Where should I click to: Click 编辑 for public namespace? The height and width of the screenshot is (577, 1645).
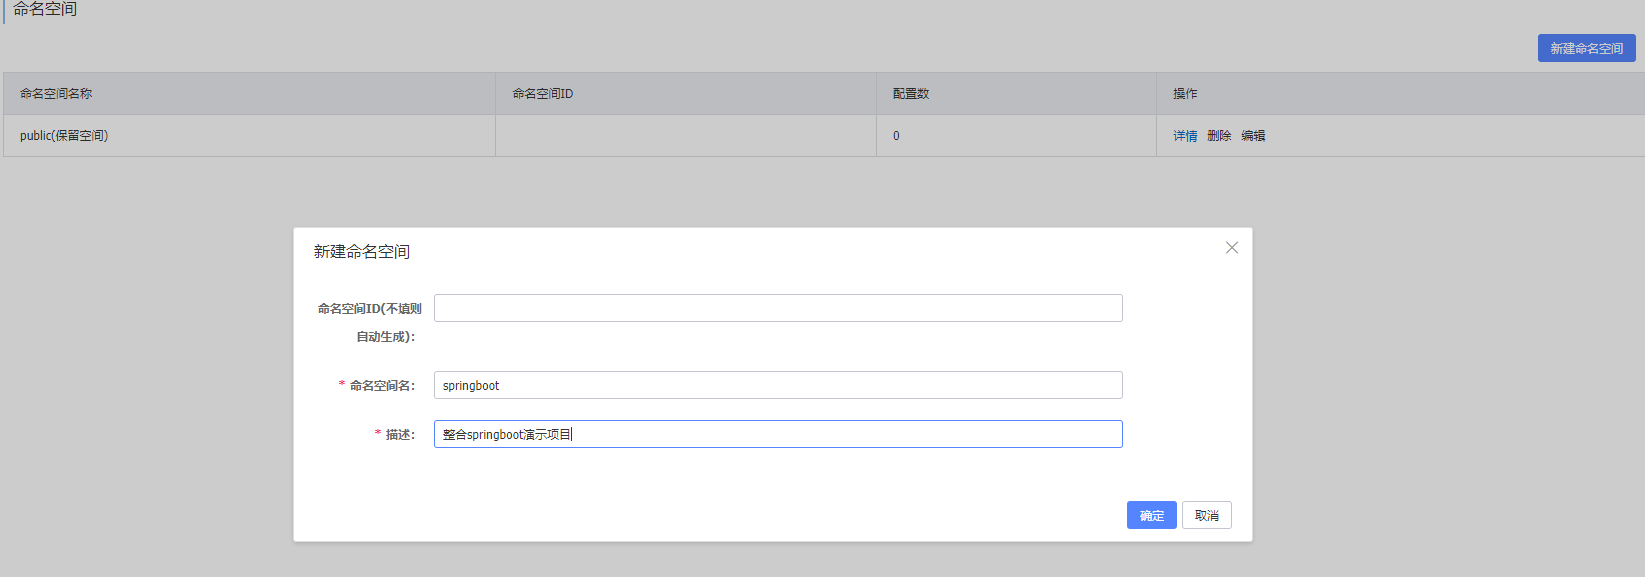[1253, 136]
